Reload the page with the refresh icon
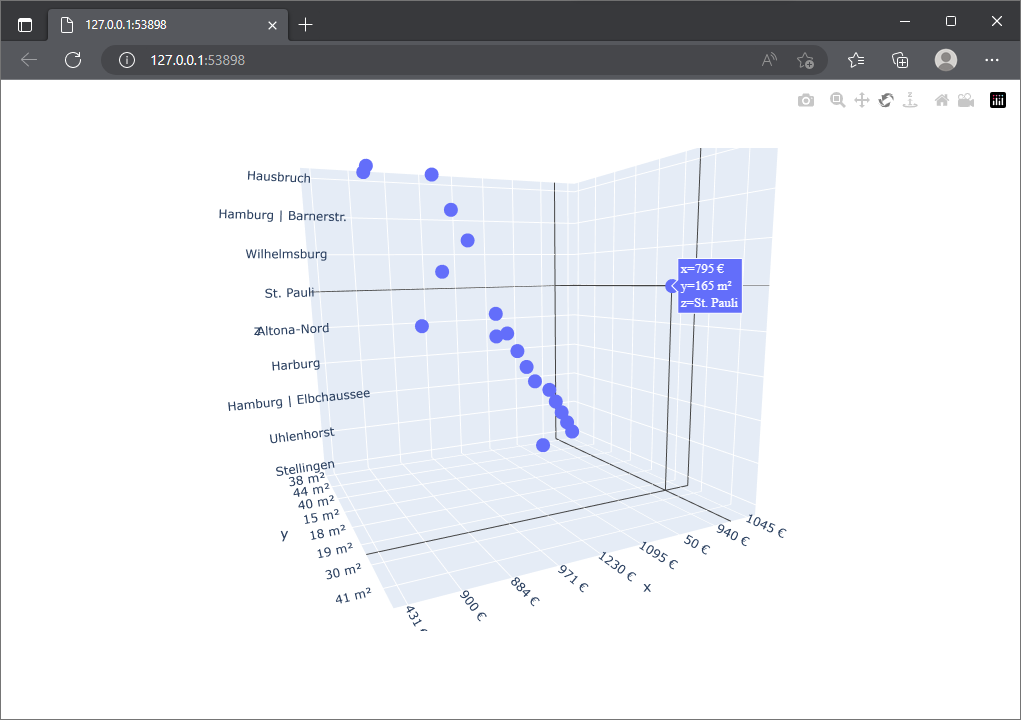The height and width of the screenshot is (720, 1021). point(73,60)
